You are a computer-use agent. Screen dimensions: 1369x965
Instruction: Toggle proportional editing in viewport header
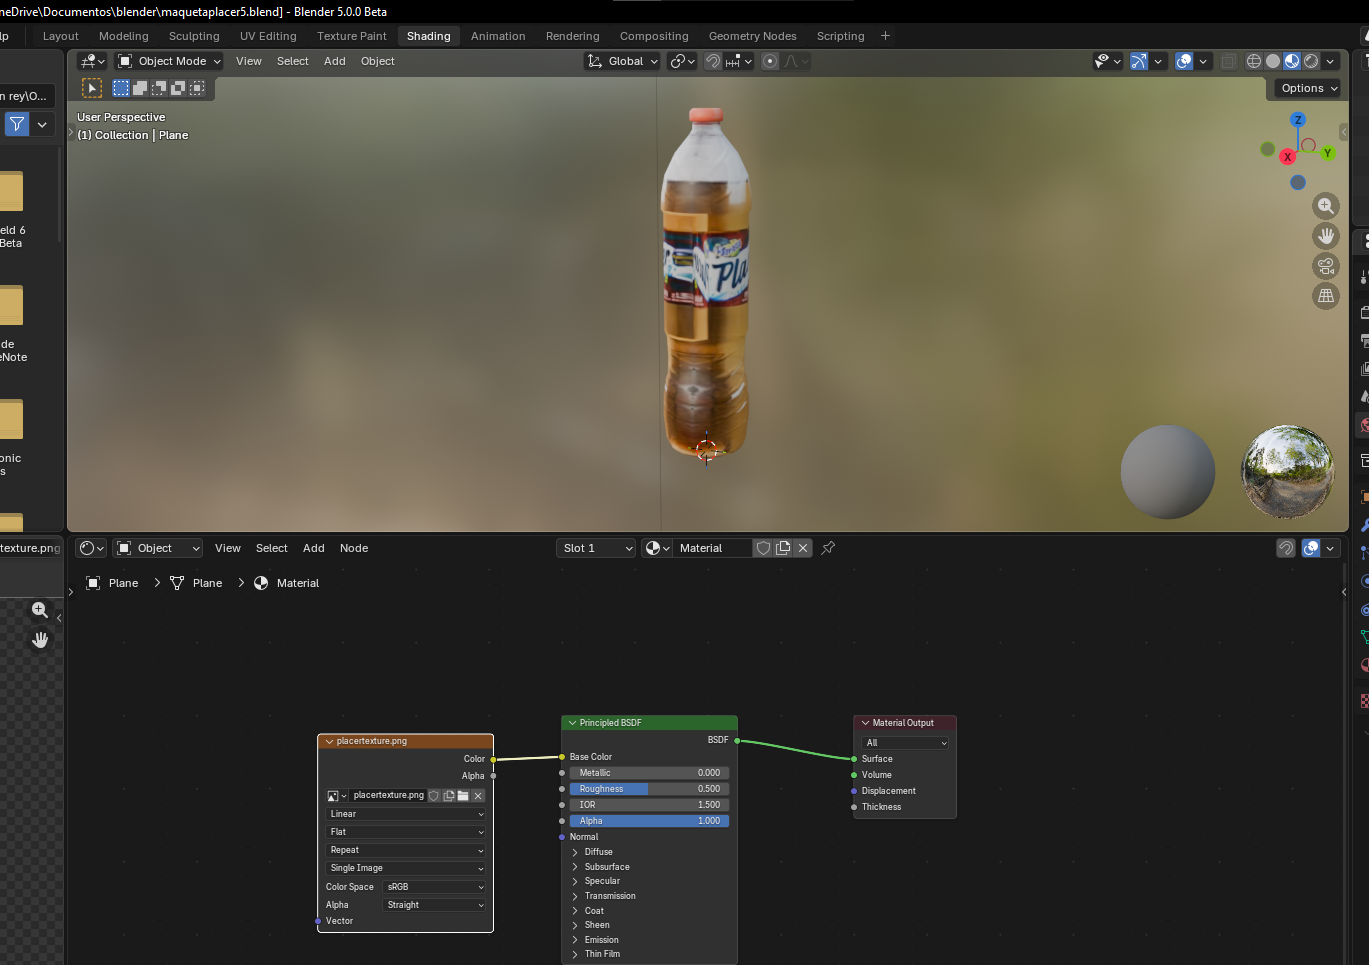click(x=770, y=61)
